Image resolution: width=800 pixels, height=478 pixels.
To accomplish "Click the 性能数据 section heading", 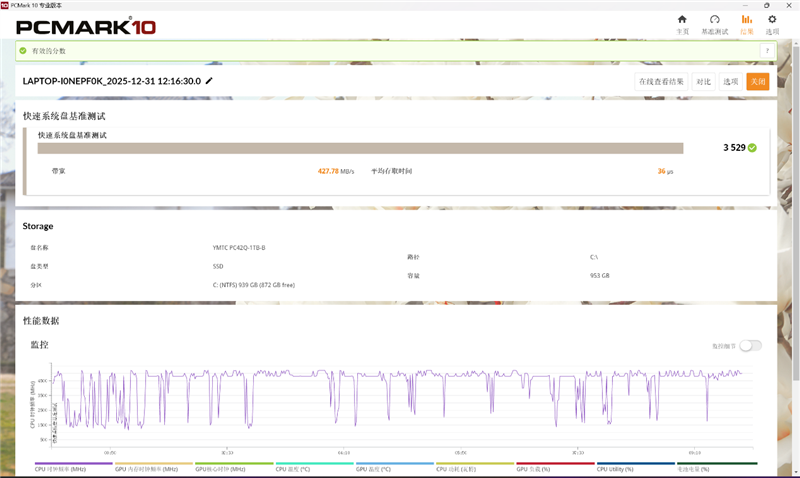I will [x=41, y=321].
